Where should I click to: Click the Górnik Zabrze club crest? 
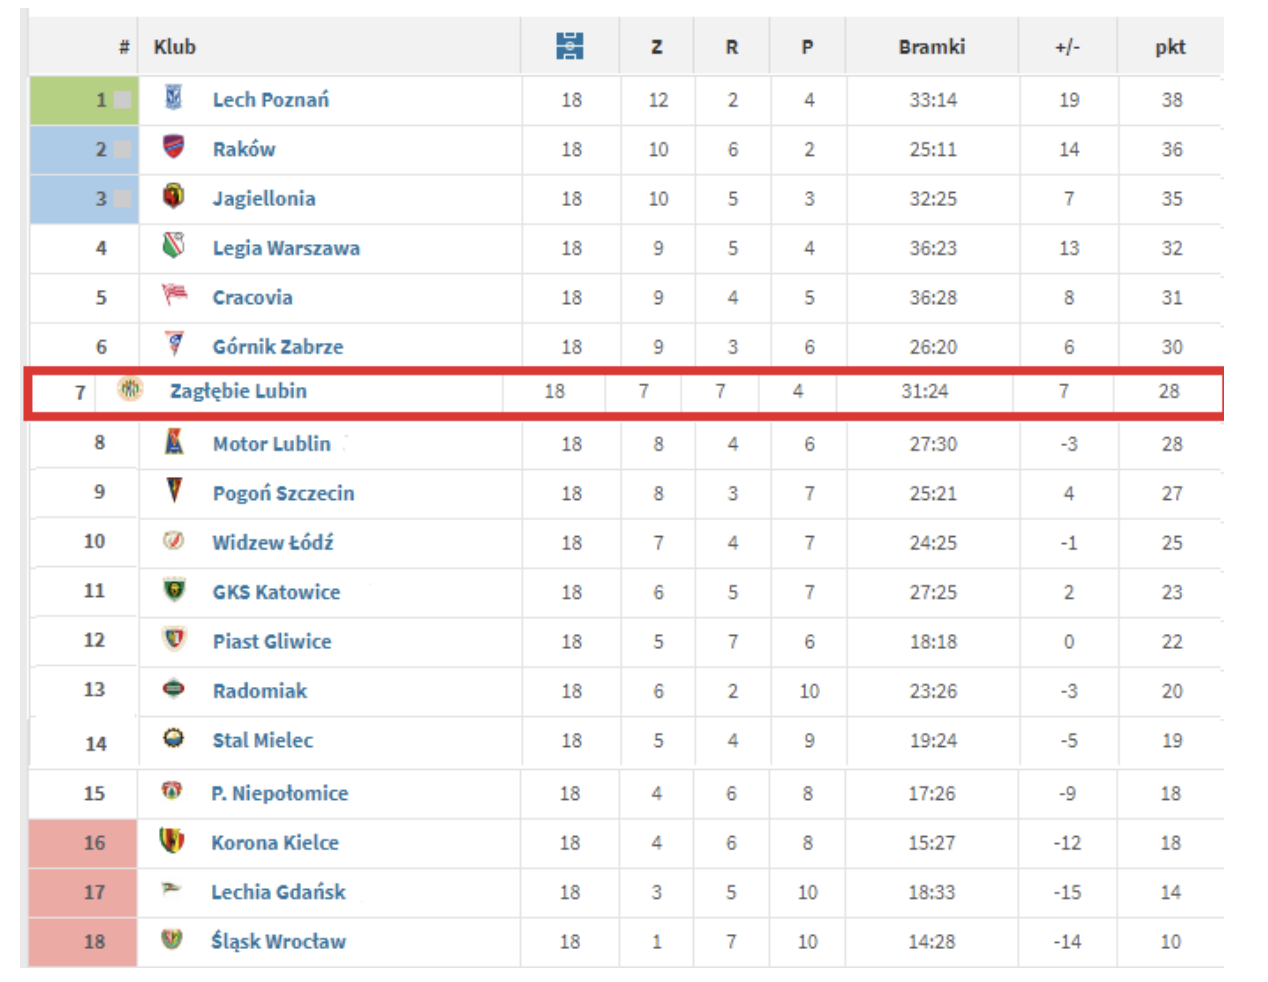[174, 345]
